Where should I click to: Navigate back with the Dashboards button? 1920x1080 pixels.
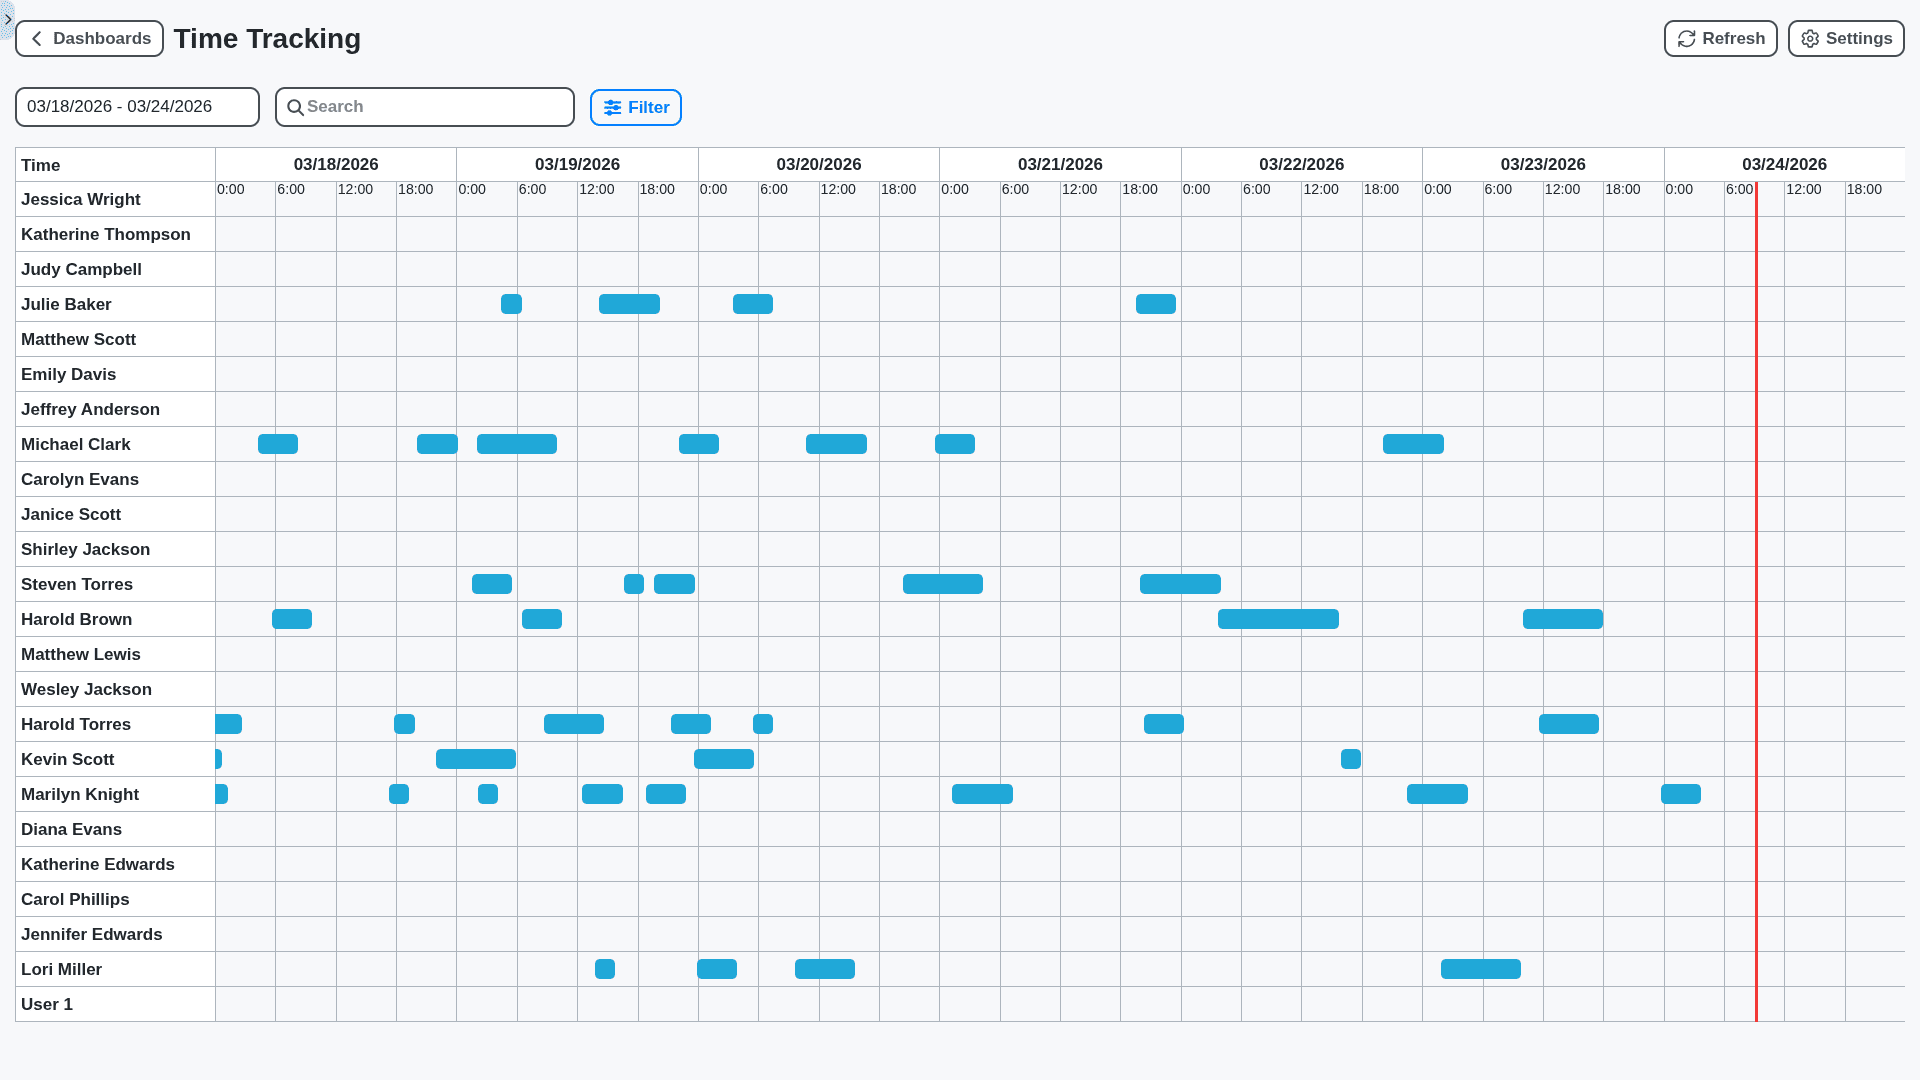[89, 38]
